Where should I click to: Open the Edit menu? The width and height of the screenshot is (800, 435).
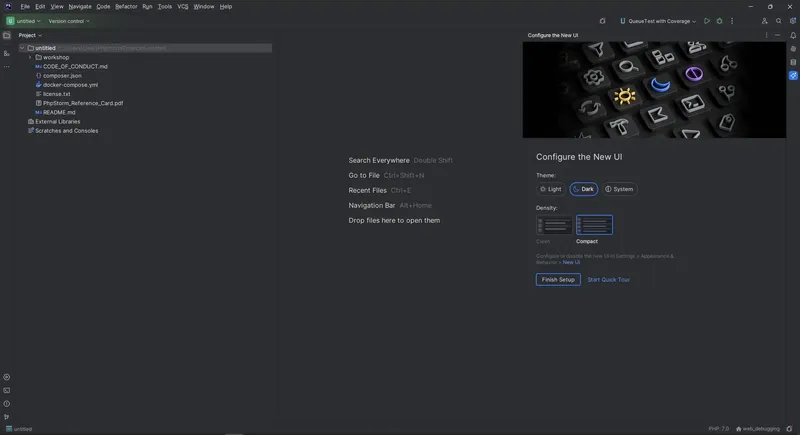click(x=40, y=7)
